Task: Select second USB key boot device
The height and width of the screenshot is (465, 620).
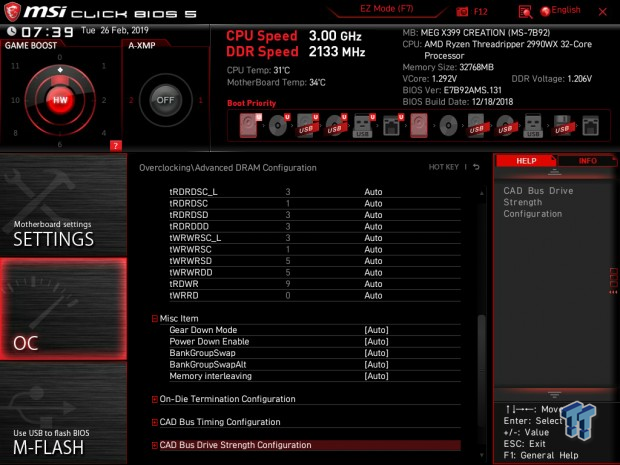Action: click(533, 126)
